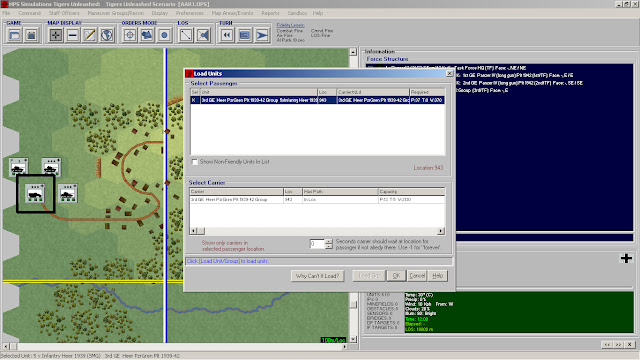Viewport: 640px width, 360px height.
Task: Select the top-right unit counter on map
Action: 51,167
